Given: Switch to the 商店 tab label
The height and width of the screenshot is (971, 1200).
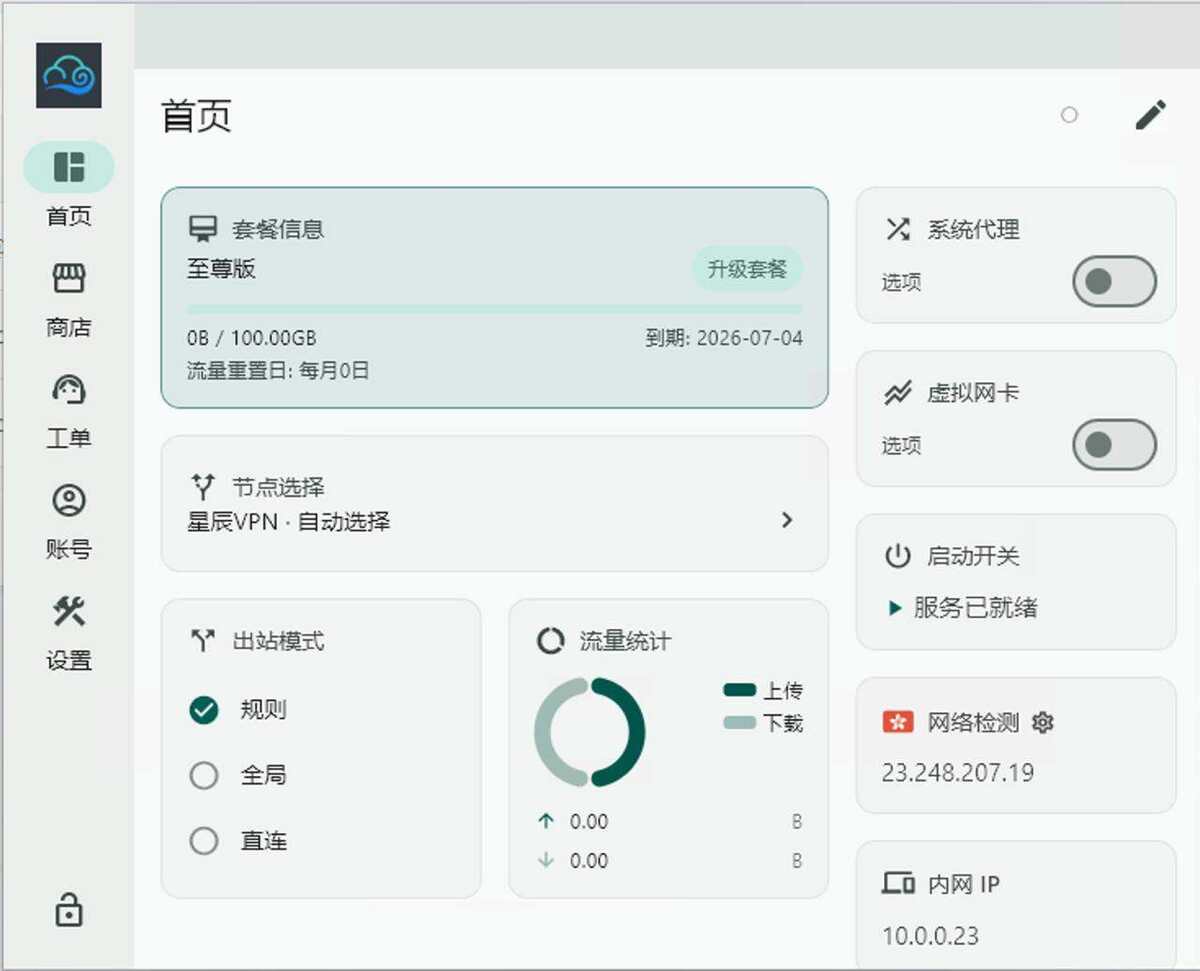Looking at the screenshot, I should point(69,327).
